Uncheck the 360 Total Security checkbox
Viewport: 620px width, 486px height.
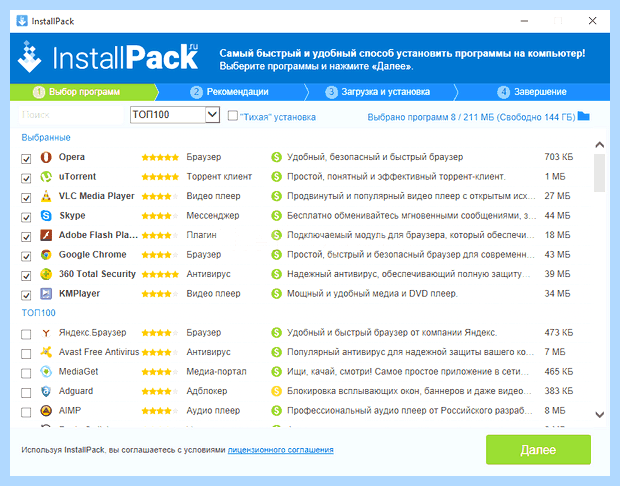tap(26, 276)
